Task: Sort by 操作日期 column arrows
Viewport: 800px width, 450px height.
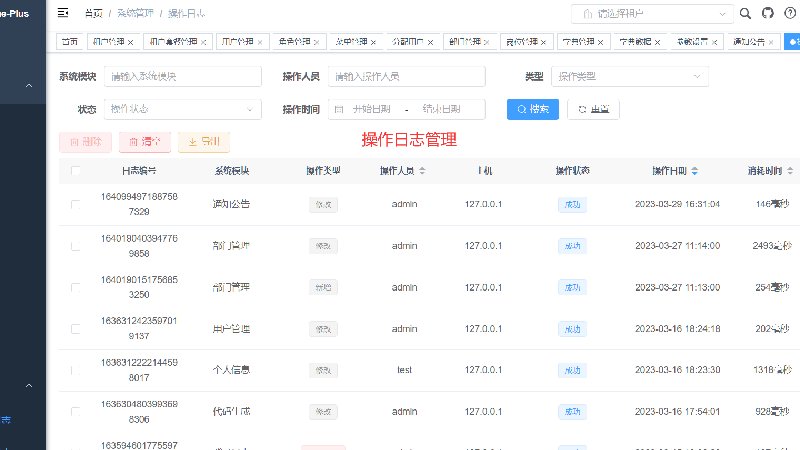Action: pos(694,171)
